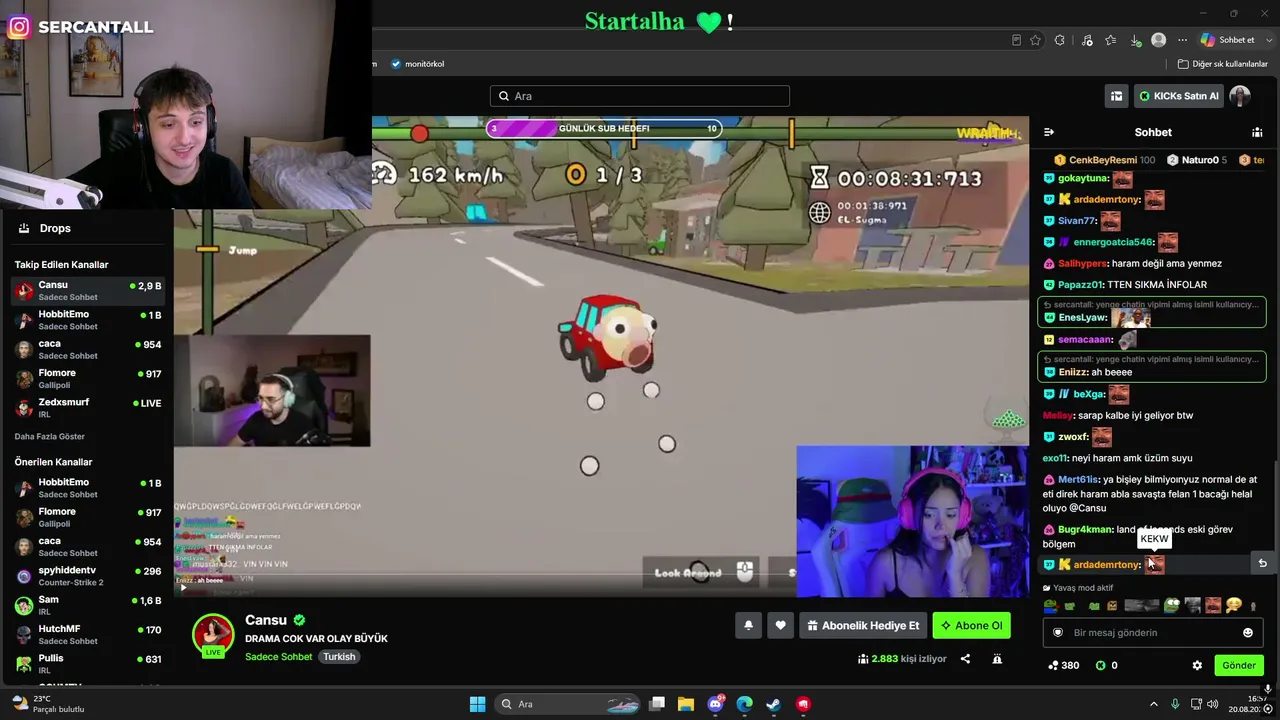Show hidden system tray icons
Screen dimensions: 1280x720
coord(1153,704)
